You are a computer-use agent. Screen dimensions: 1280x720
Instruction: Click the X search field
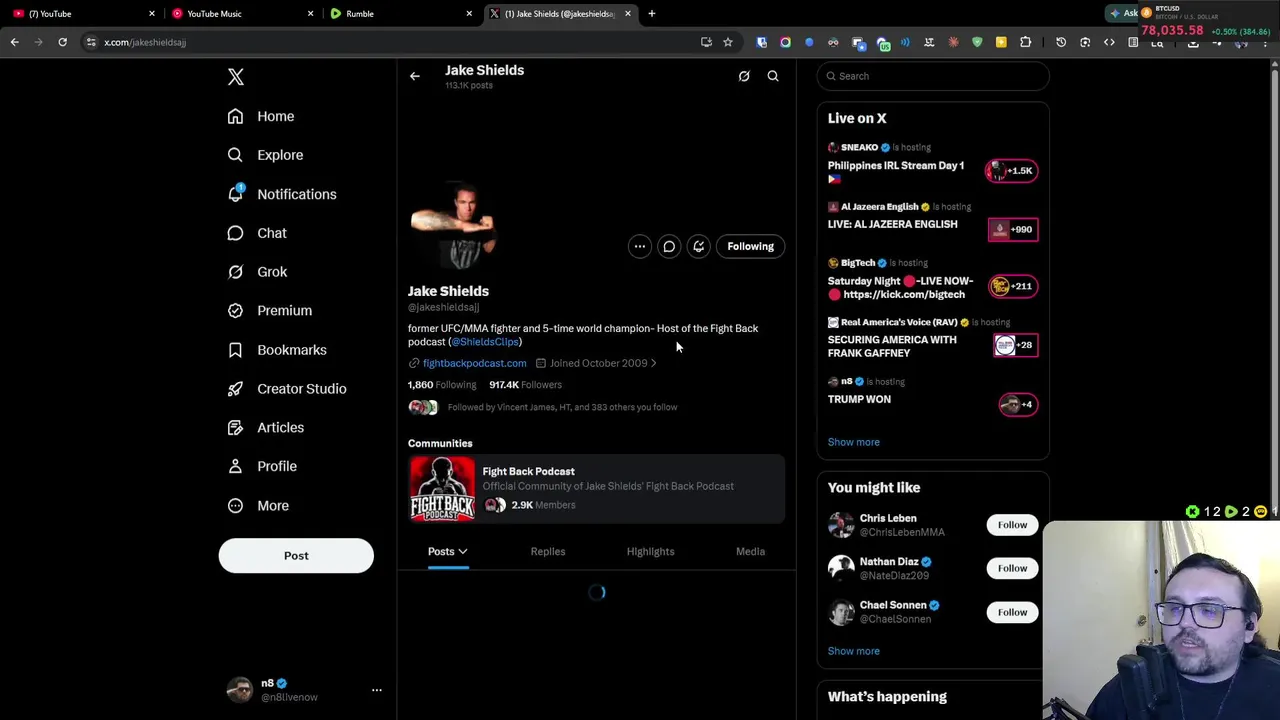tap(933, 76)
